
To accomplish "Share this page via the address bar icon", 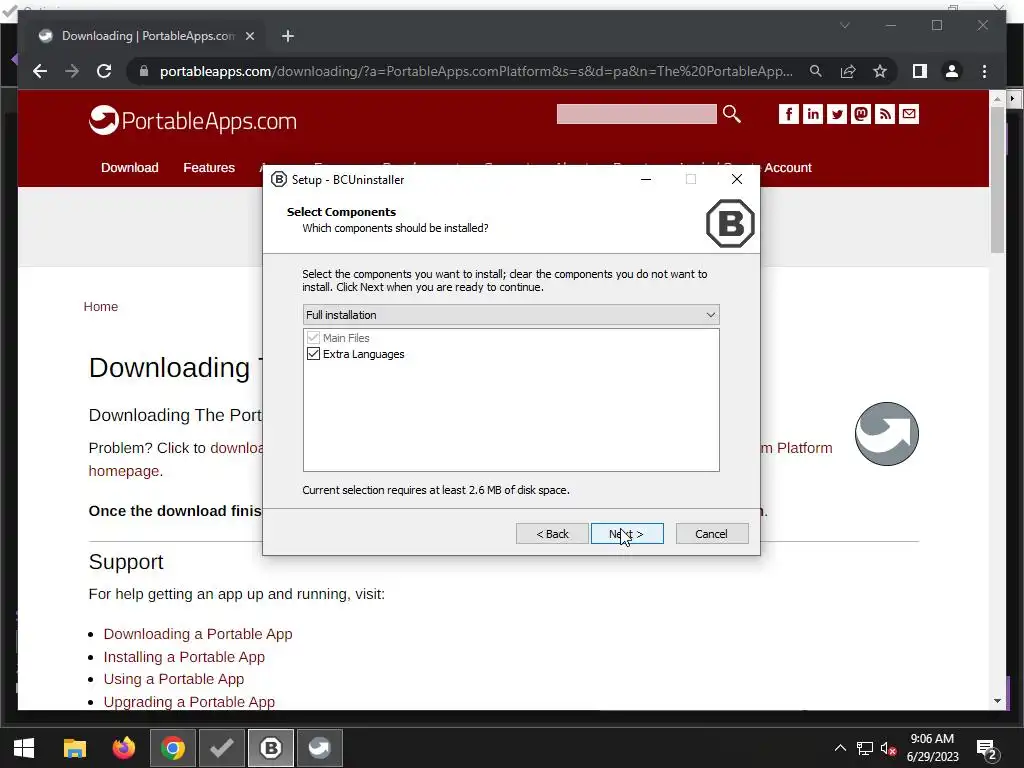I will click(848, 71).
